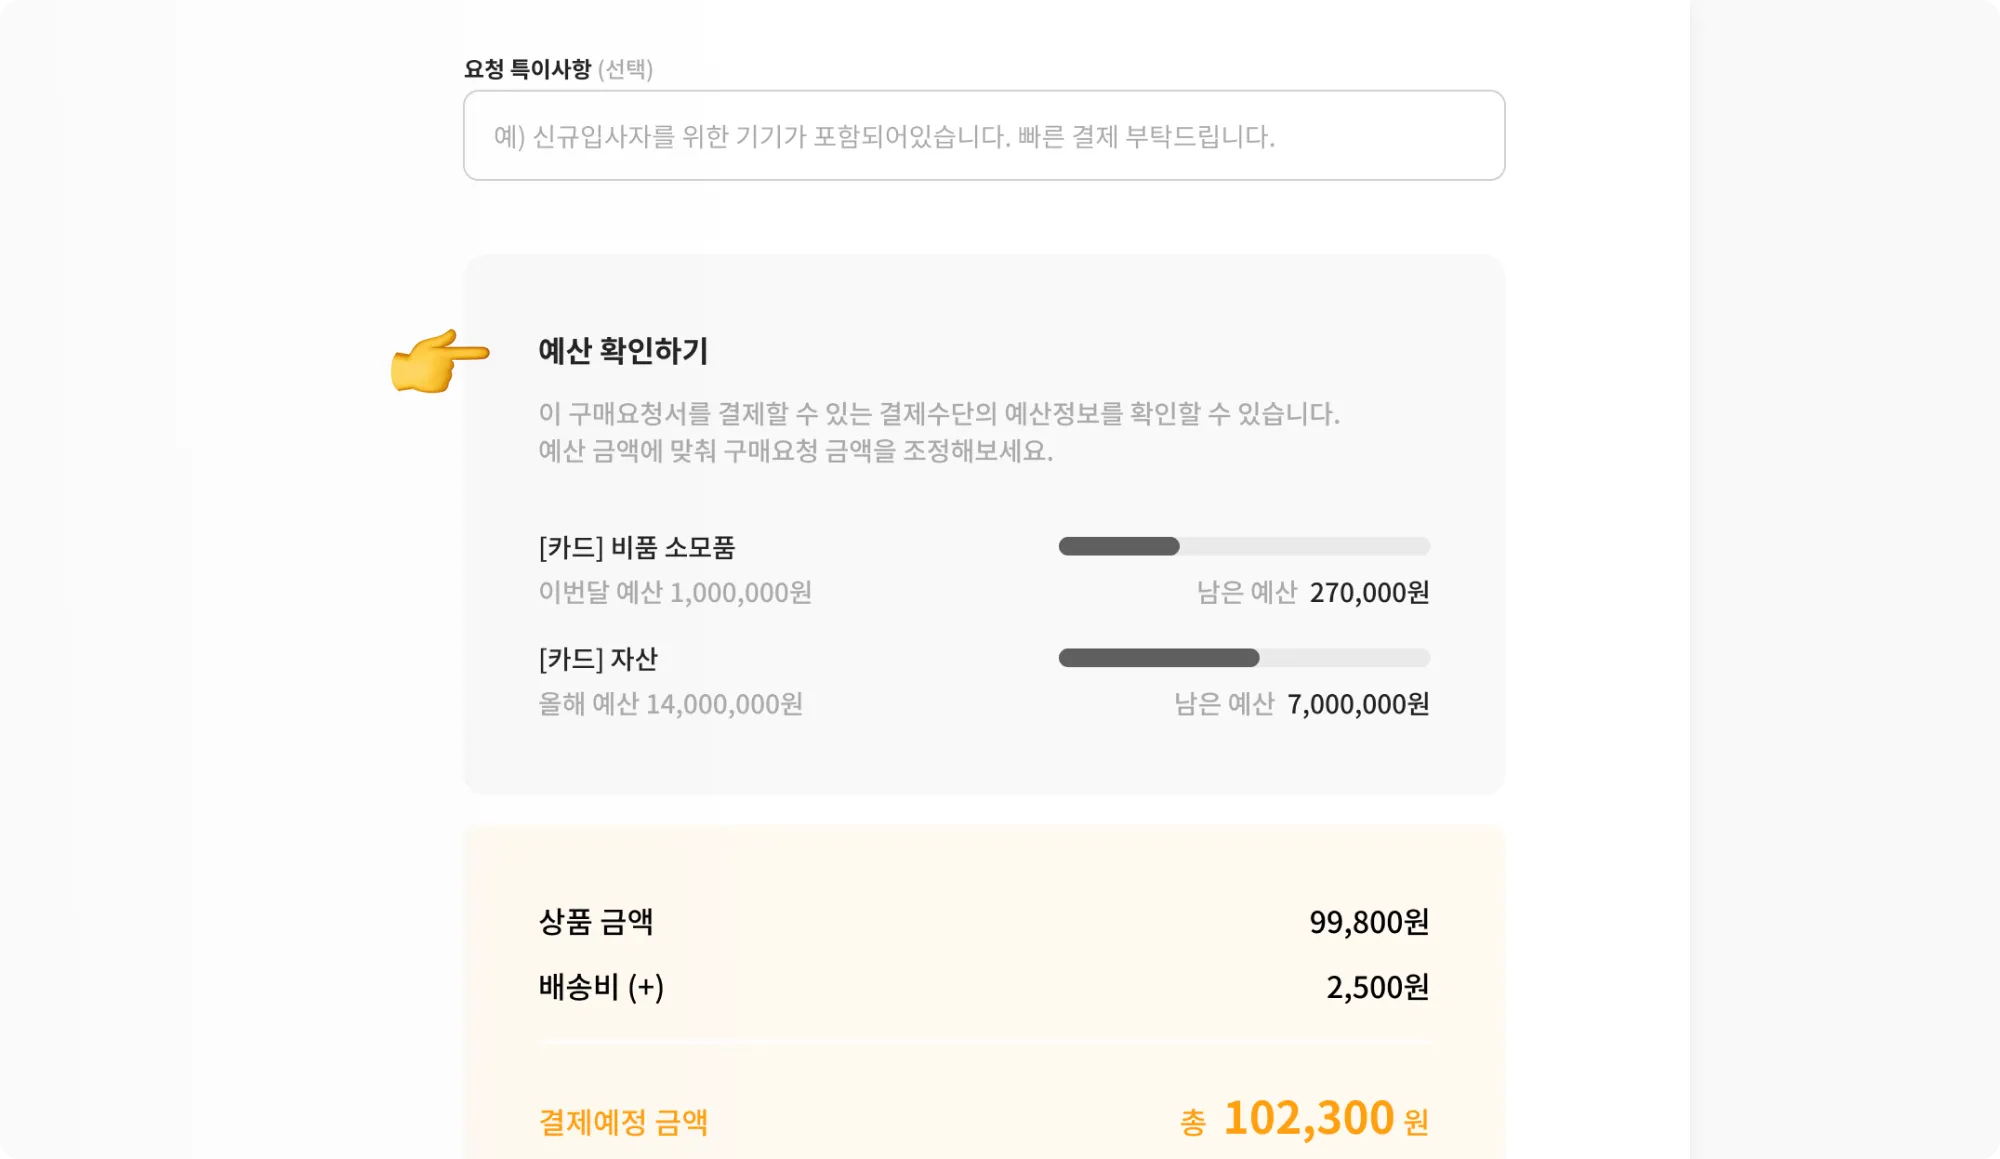2000x1159 pixels.
Task: Click the remaining budget 270,000원 amount
Action: click(x=1368, y=593)
